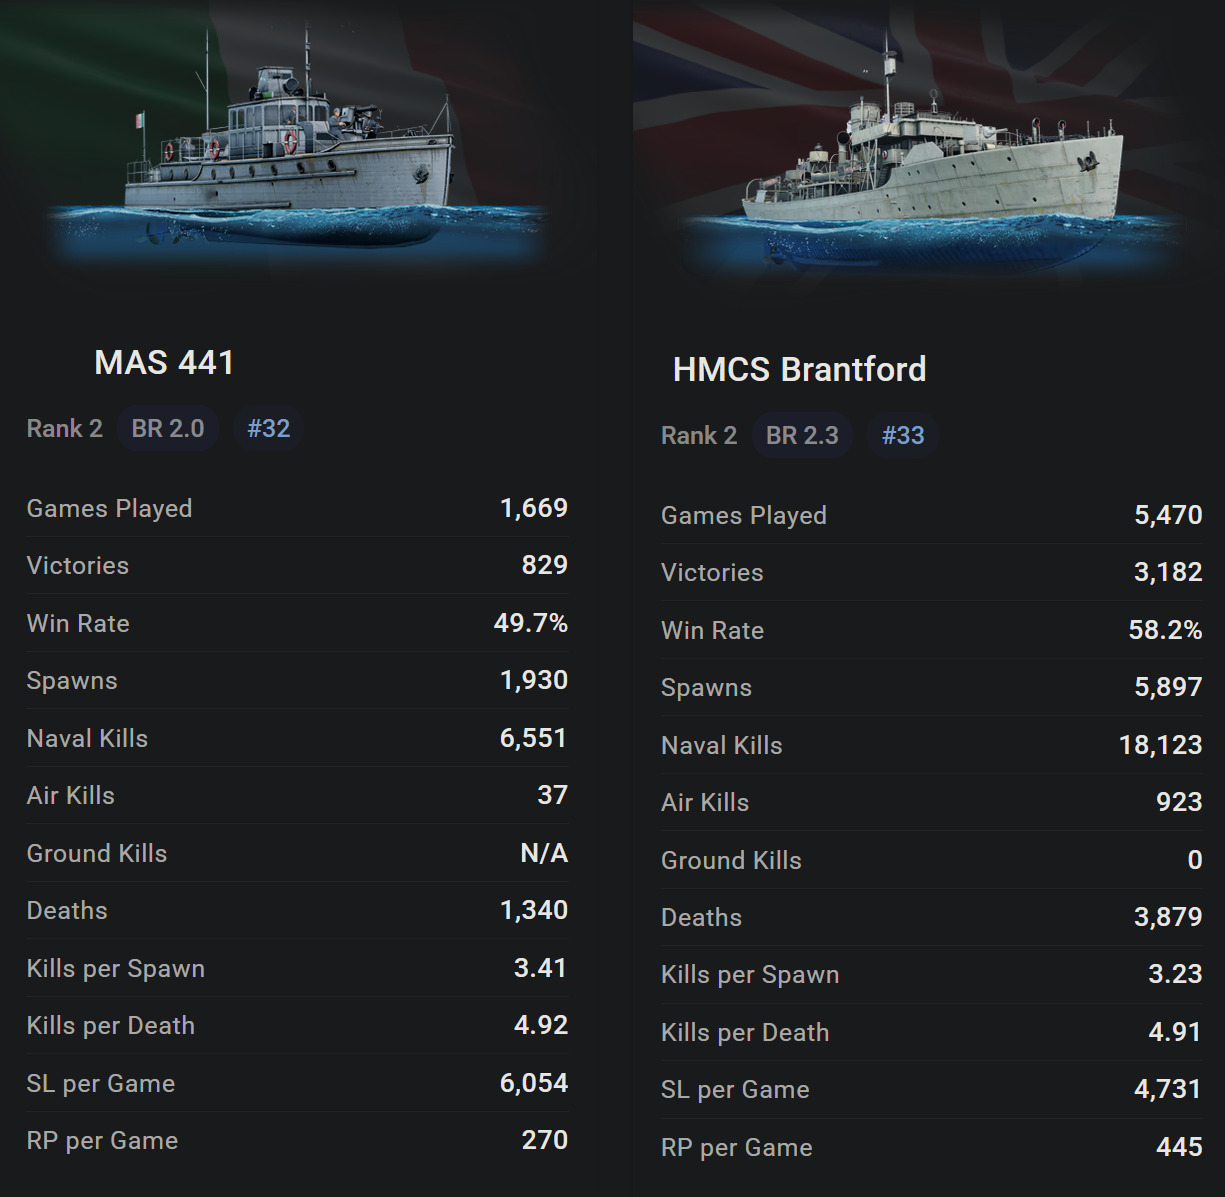Viewport: 1225px width, 1197px height.
Task: Click MAS 441 SL per Game 6,054
Action: (x=533, y=1083)
